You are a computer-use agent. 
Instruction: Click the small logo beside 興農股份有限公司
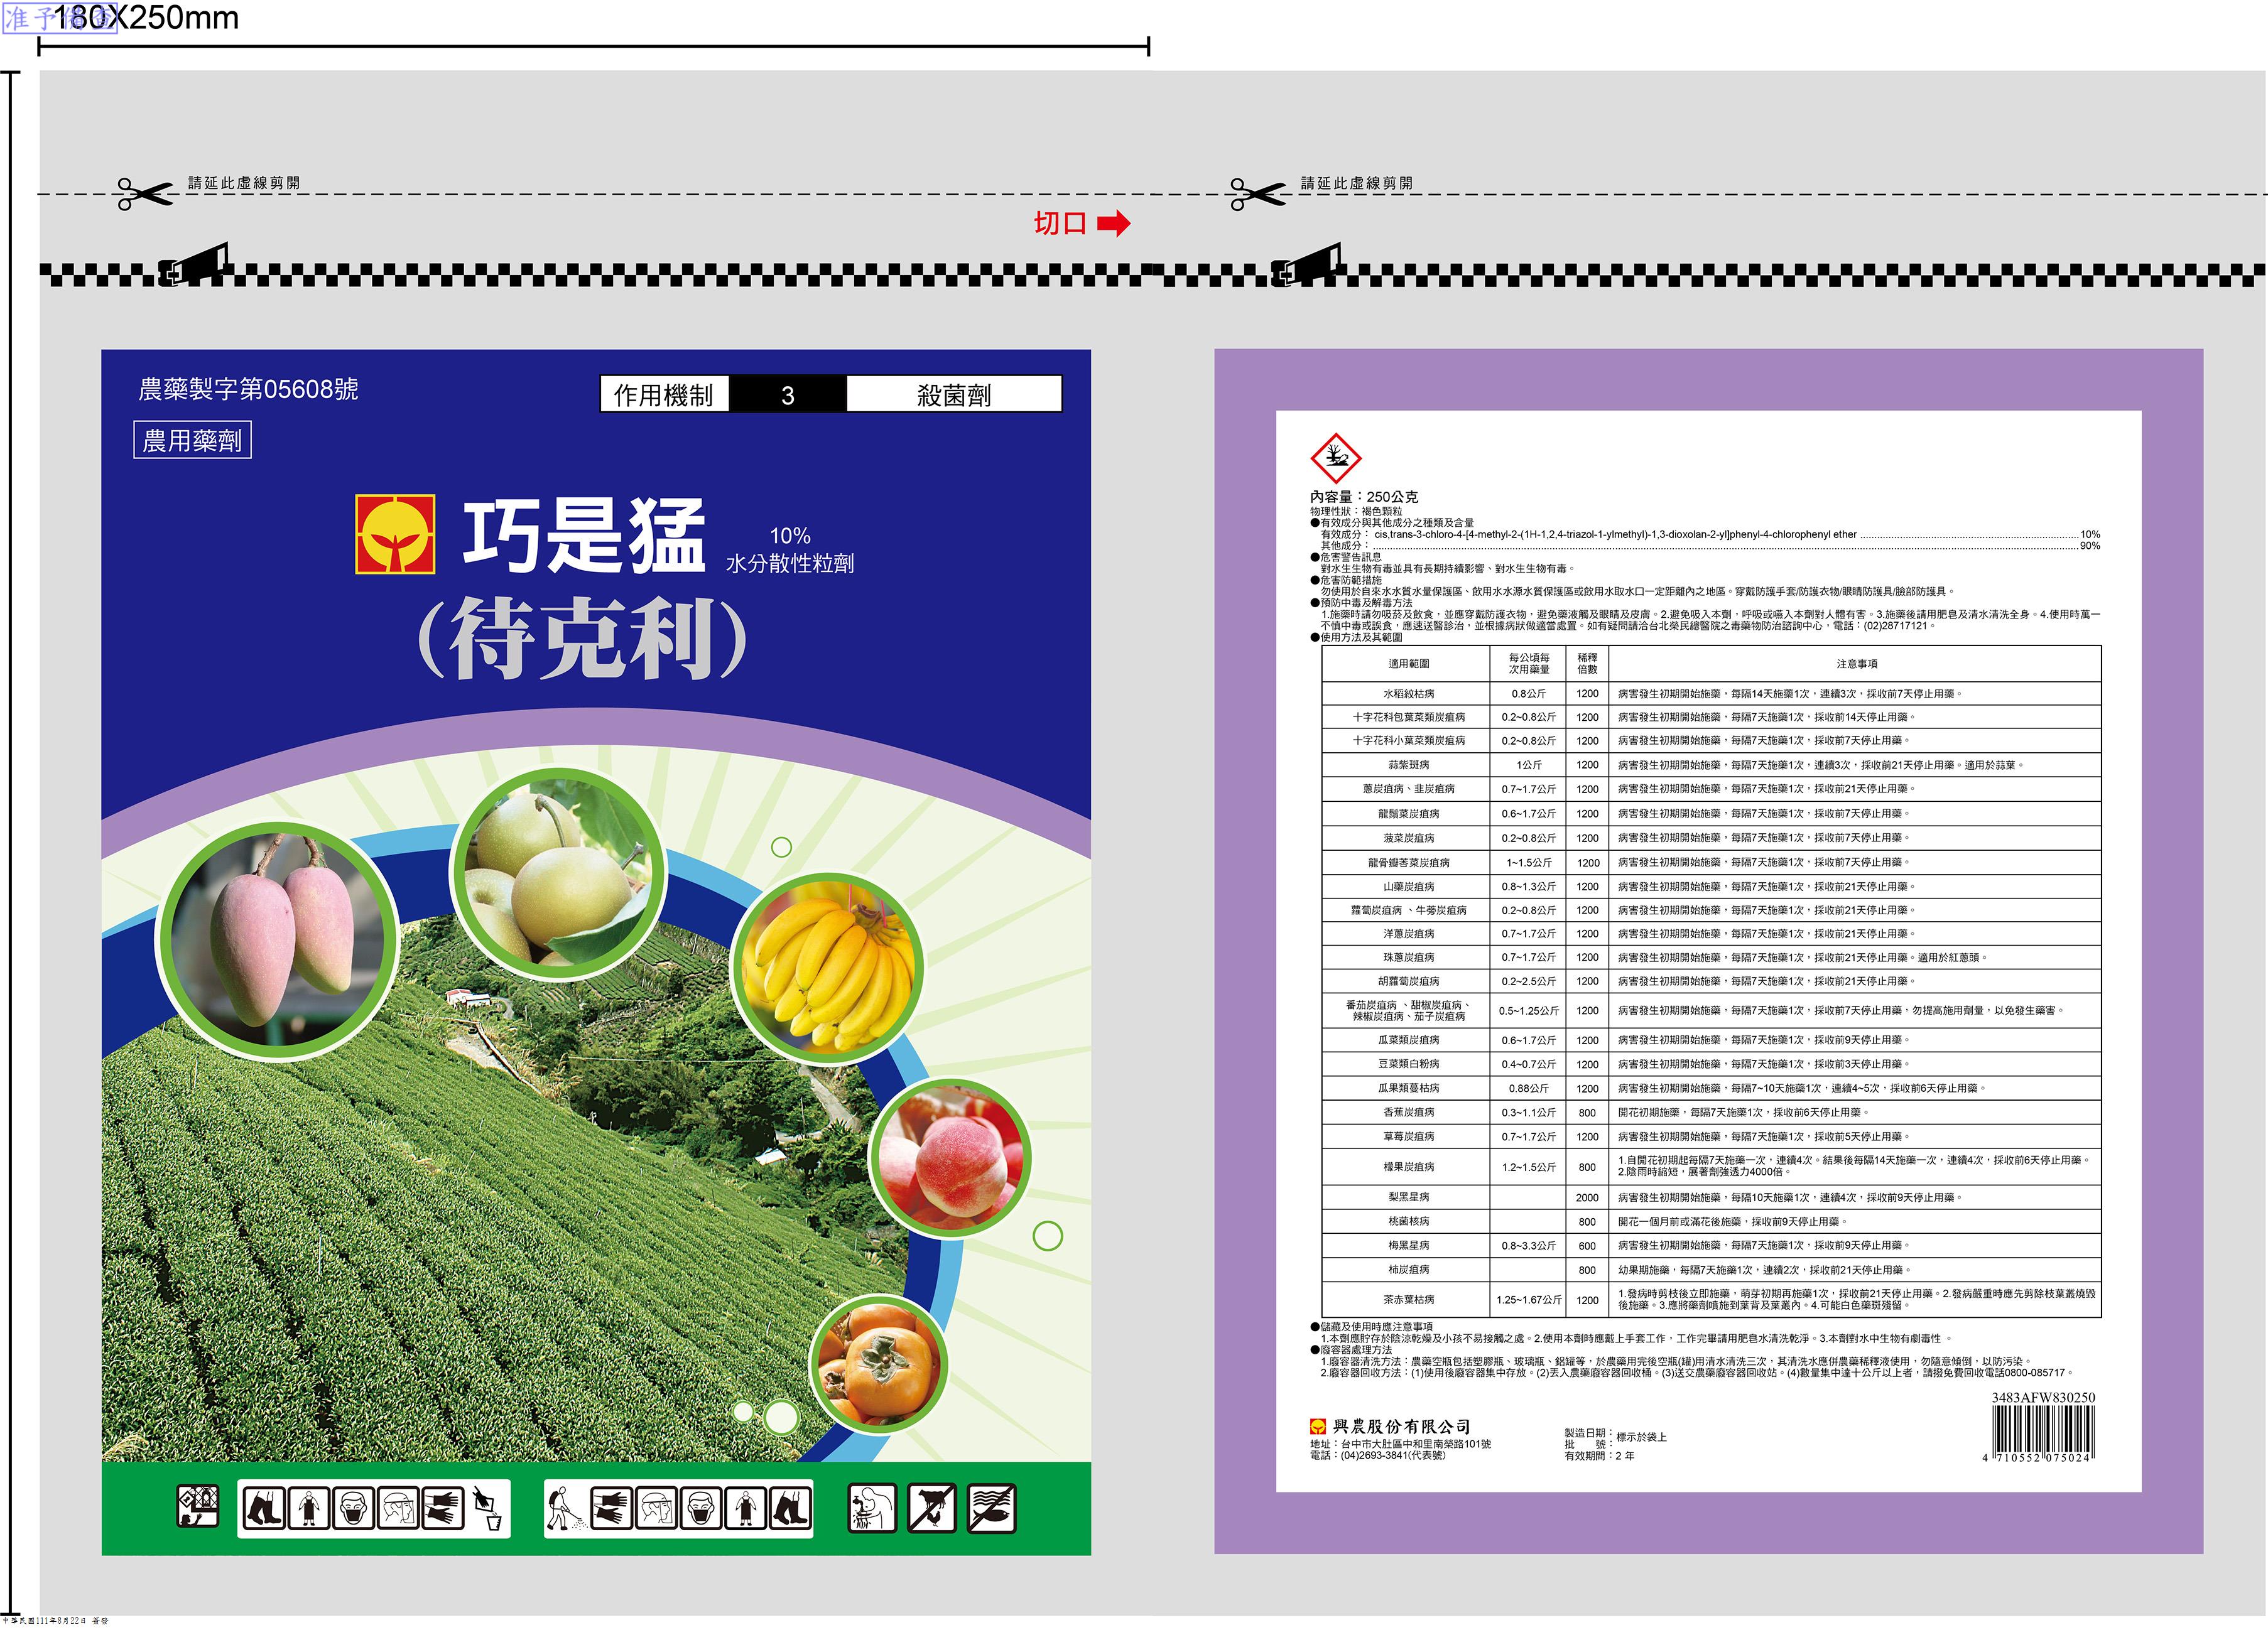pos(1318,1427)
